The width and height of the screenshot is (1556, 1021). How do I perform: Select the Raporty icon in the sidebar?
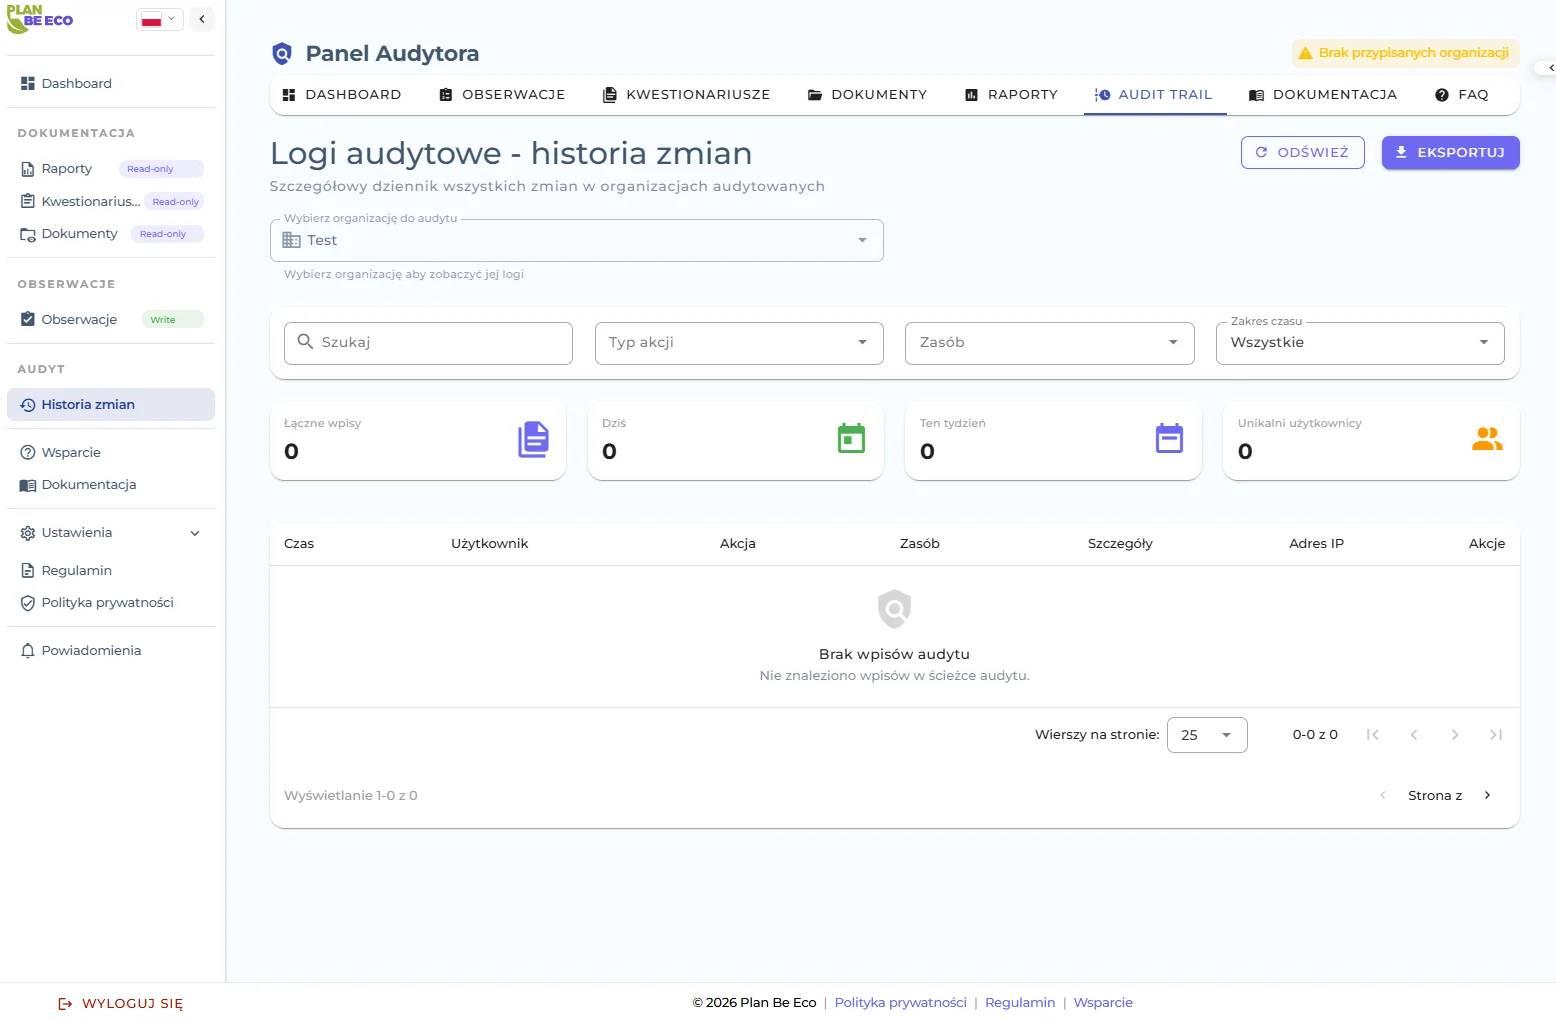(x=27, y=168)
